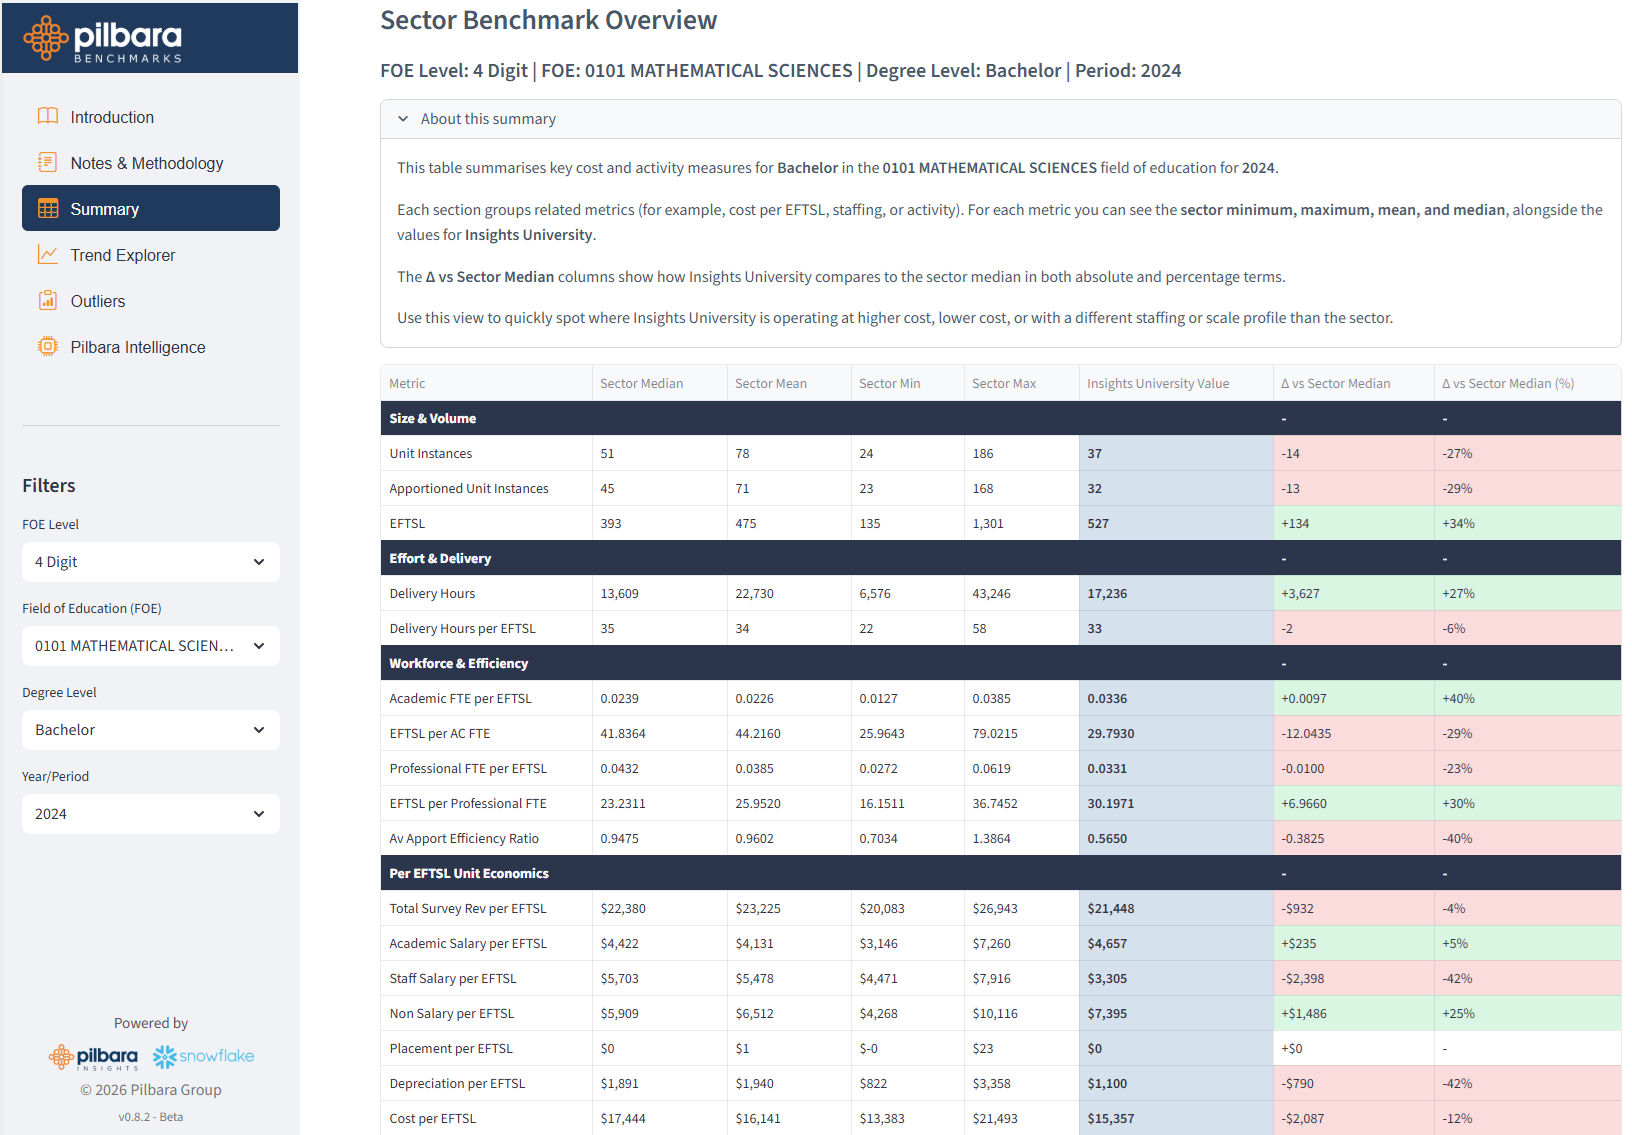
Task: Select the Cost per EFTSL row
Action: click(x=433, y=1118)
